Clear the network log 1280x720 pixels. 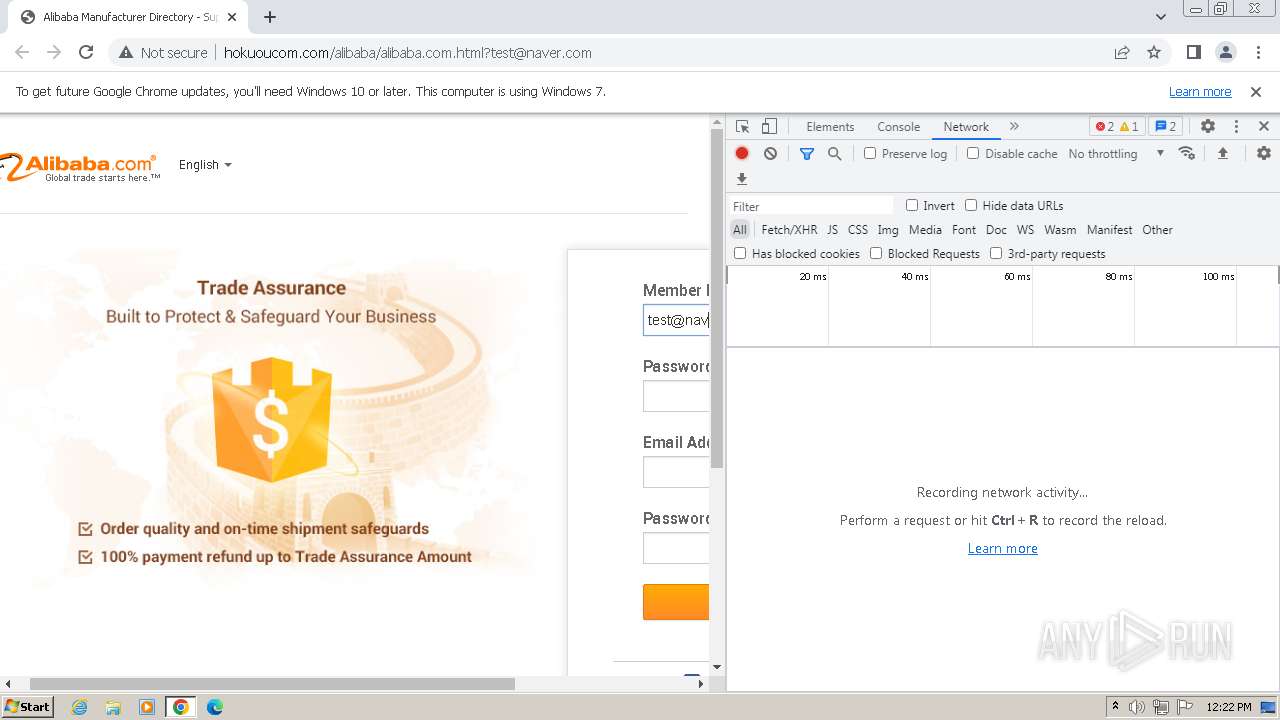pos(770,153)
